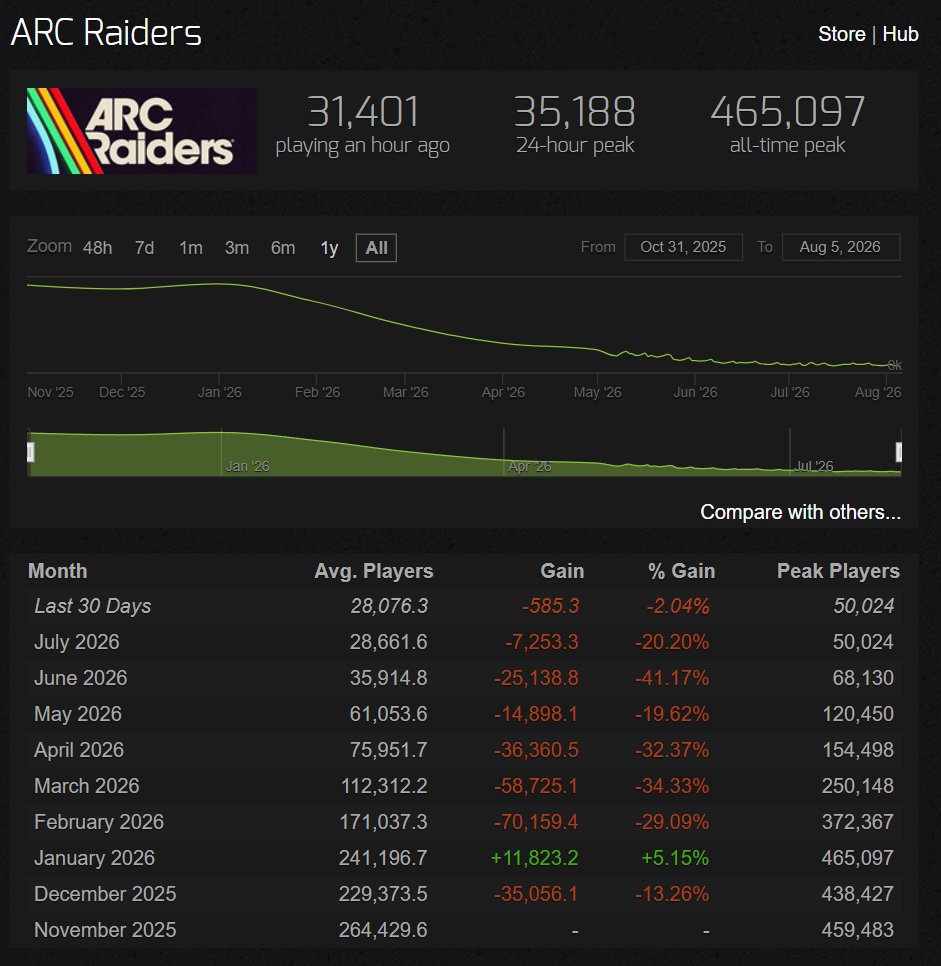Viewport: 941px width, 966px height.
Task: Click the % Gain column header
Action: pos(681,571)
